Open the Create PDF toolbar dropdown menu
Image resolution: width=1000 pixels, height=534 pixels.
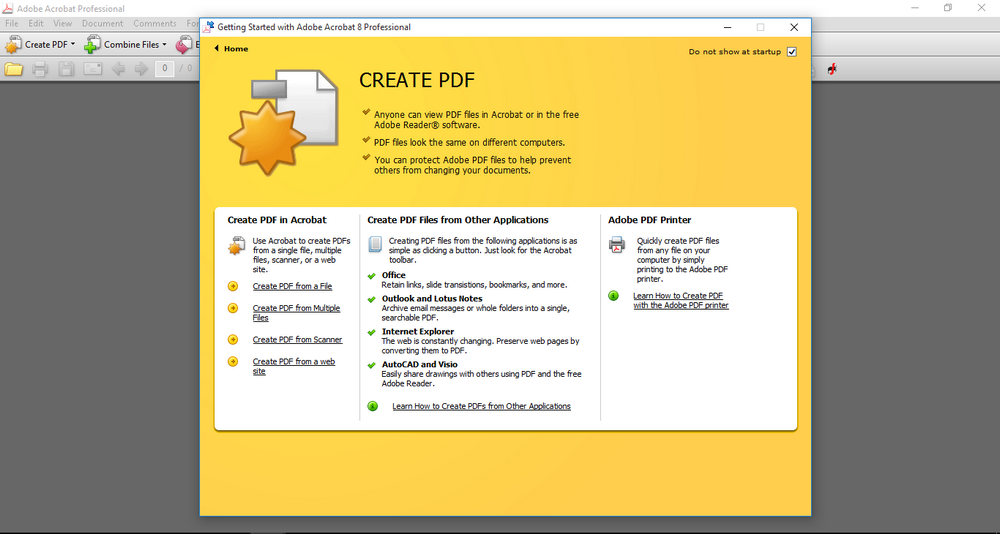(40, 45)
